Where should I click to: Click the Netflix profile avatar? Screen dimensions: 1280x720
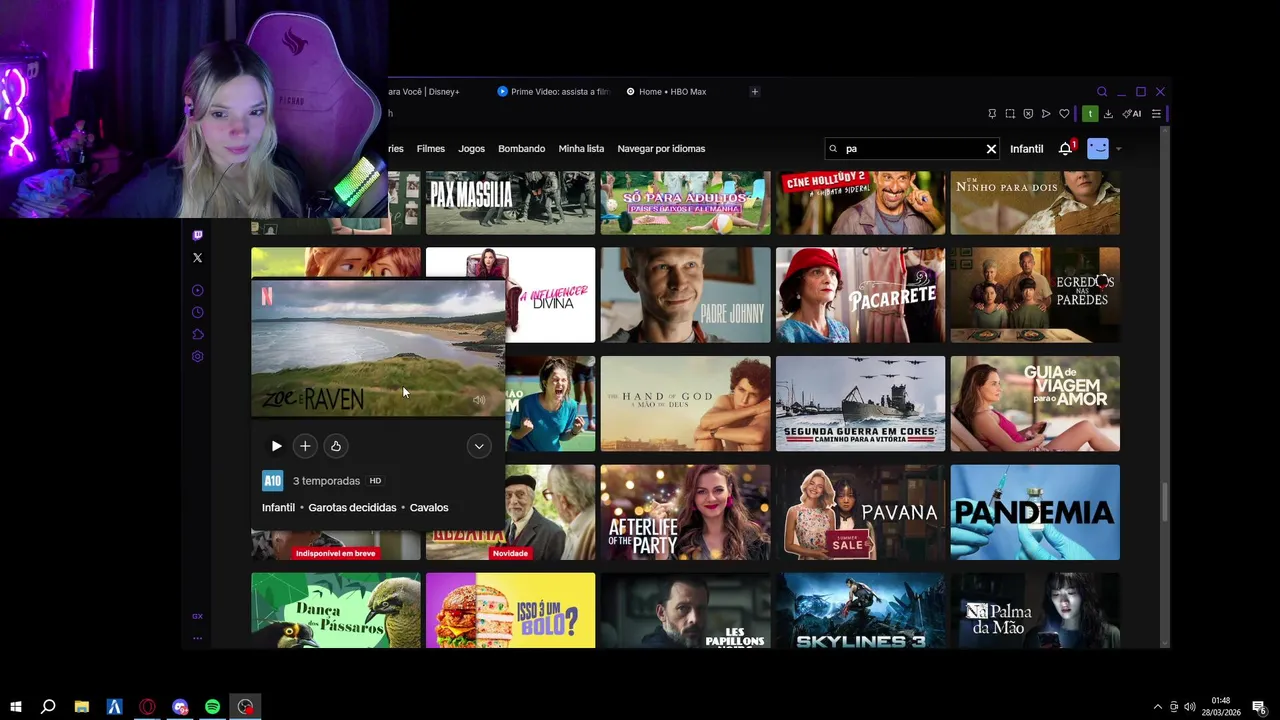click(1098, 148)
